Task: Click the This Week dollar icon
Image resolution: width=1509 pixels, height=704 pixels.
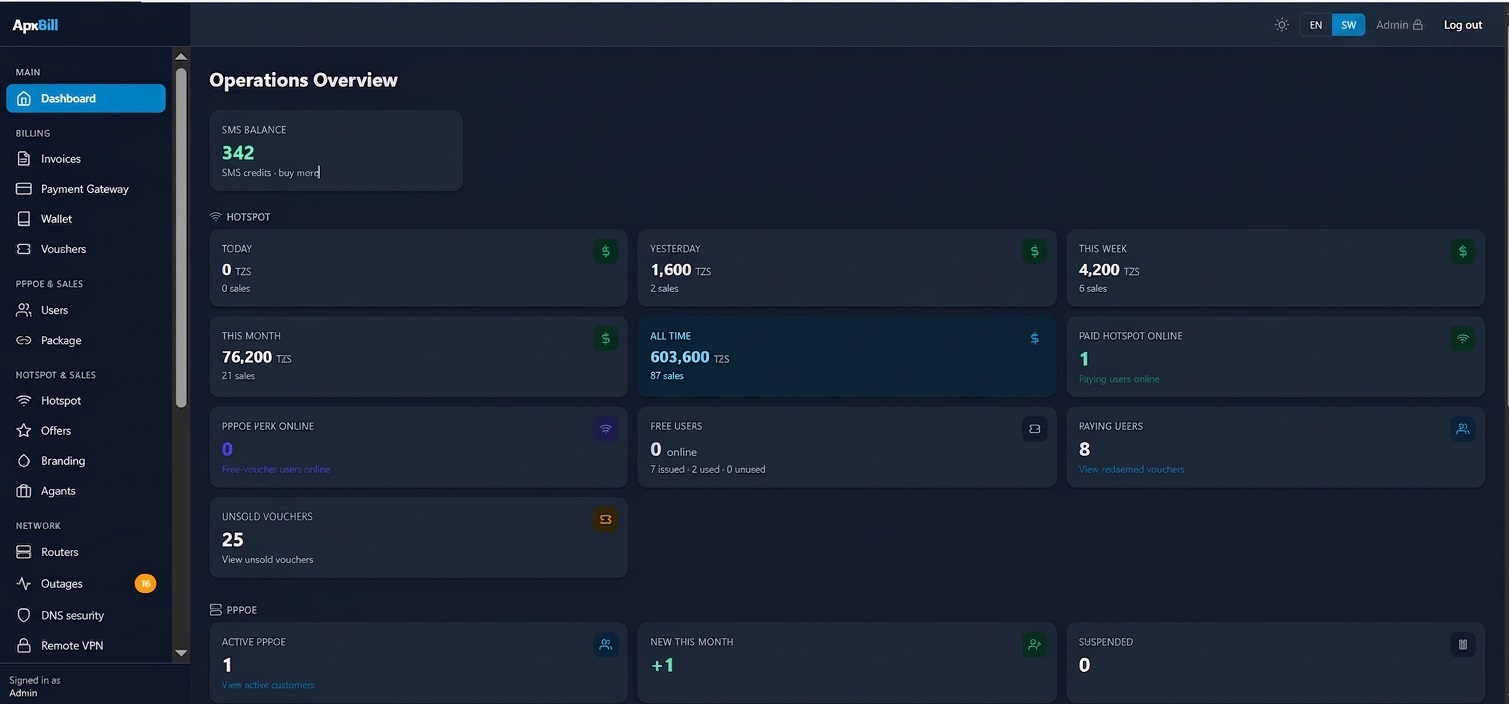Action: (1463, 251)
